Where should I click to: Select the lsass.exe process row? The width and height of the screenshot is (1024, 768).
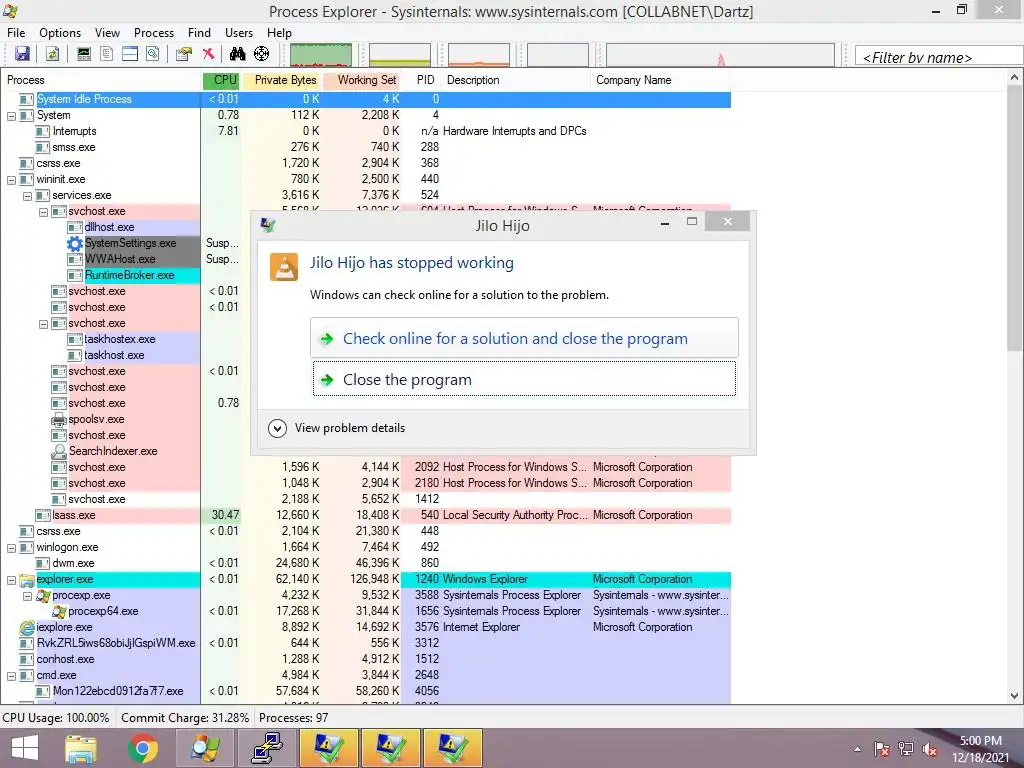click(366, 515)
